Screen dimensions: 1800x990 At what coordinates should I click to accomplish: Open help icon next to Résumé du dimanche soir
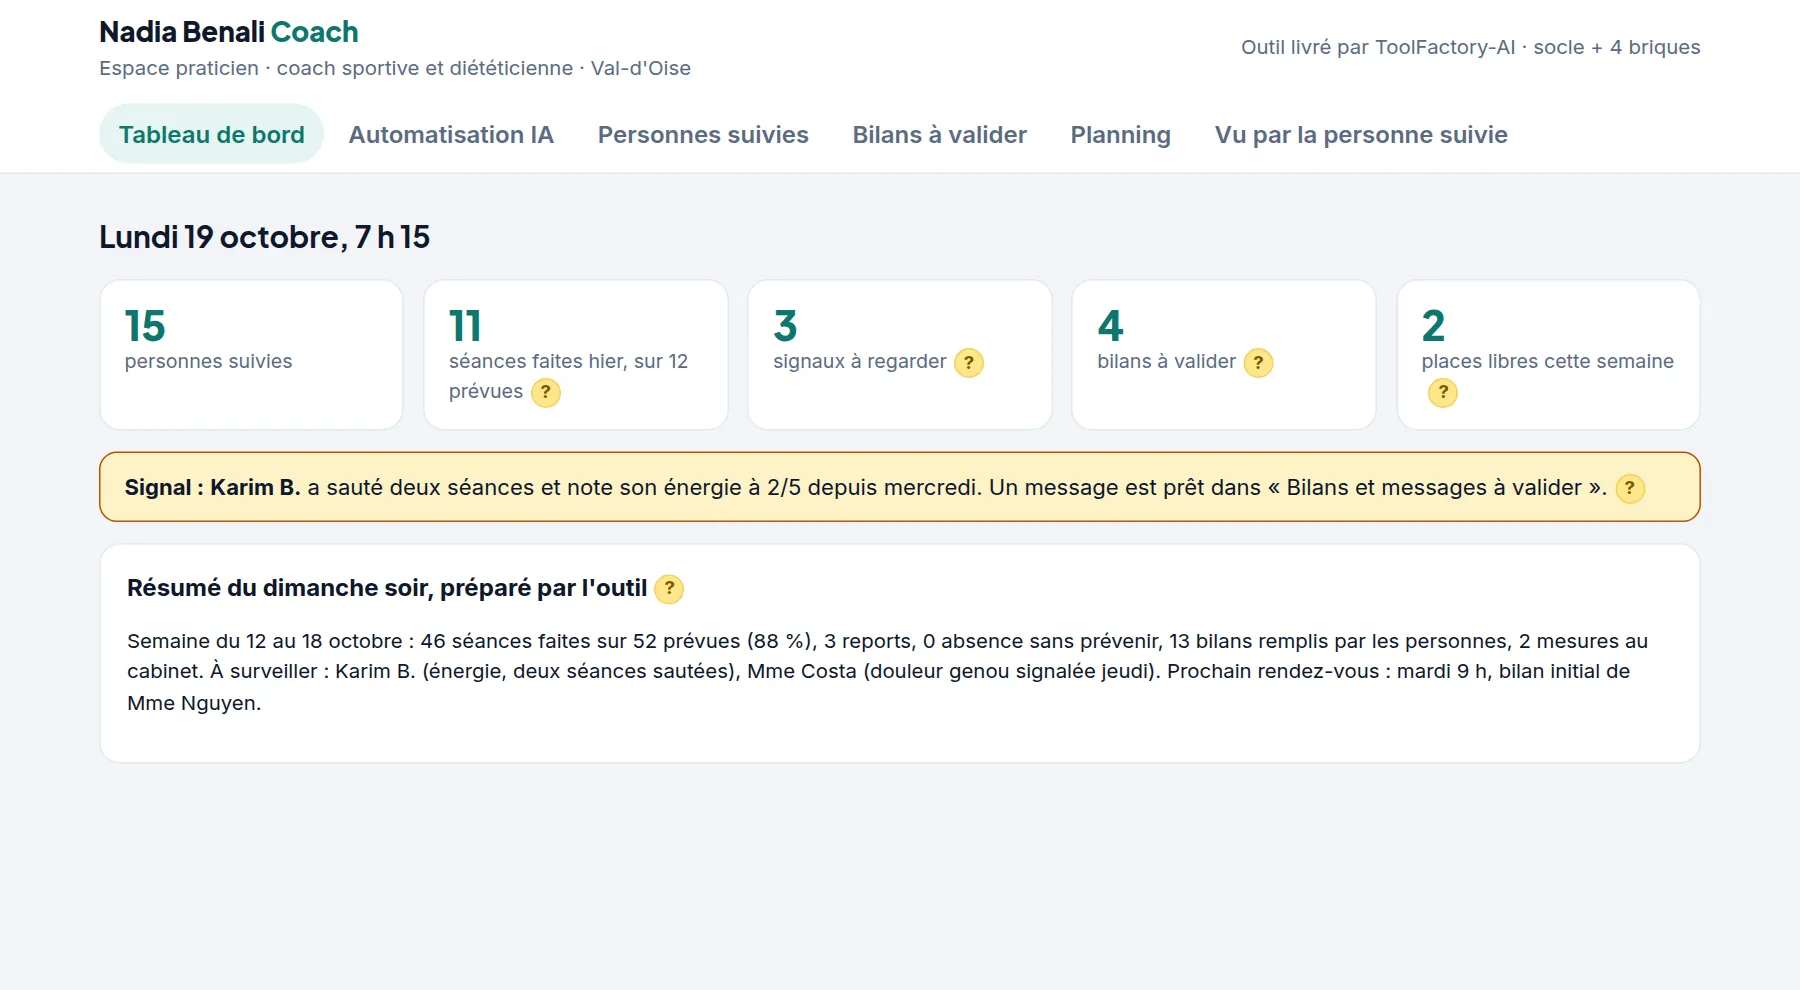[669, 589]
